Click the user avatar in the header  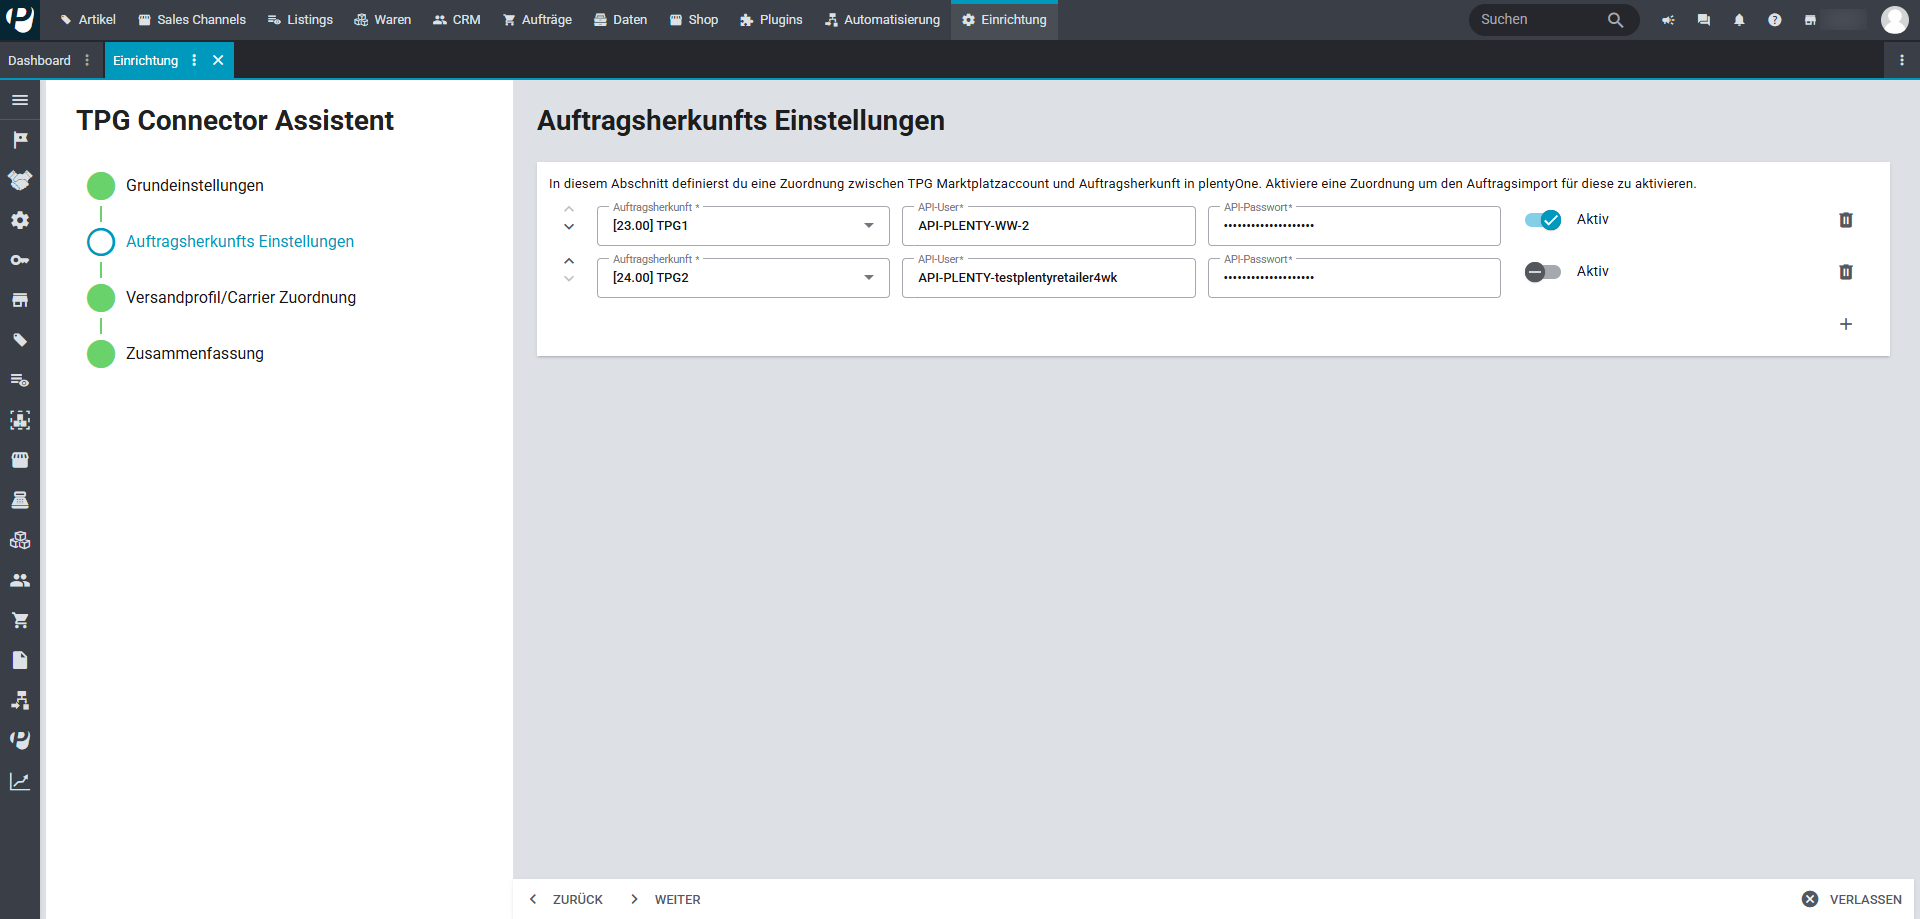coord(1894,20)
